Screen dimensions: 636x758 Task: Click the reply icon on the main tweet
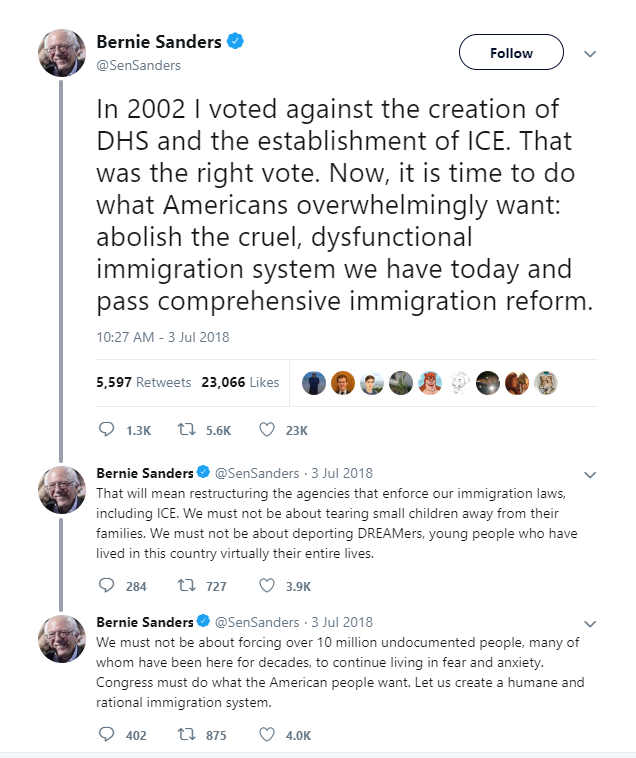[106, 429]
